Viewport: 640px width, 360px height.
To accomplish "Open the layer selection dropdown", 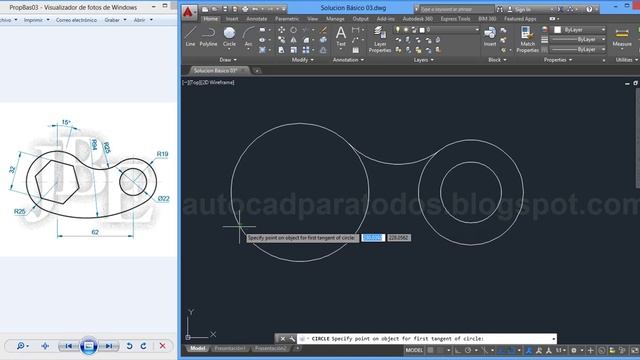I will pyautogui.click(x=477, y=29).
